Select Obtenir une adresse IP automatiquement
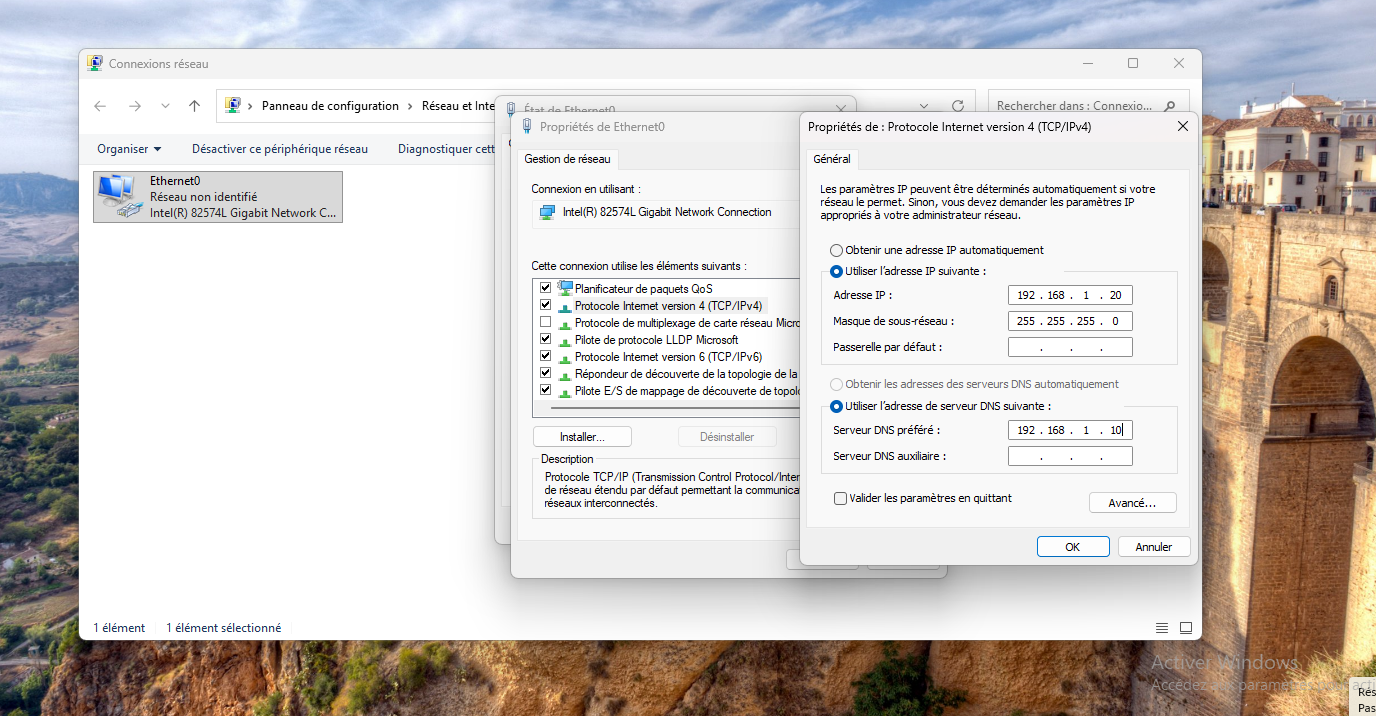Viewport: 1376px width, 716px height. point(836,250)
